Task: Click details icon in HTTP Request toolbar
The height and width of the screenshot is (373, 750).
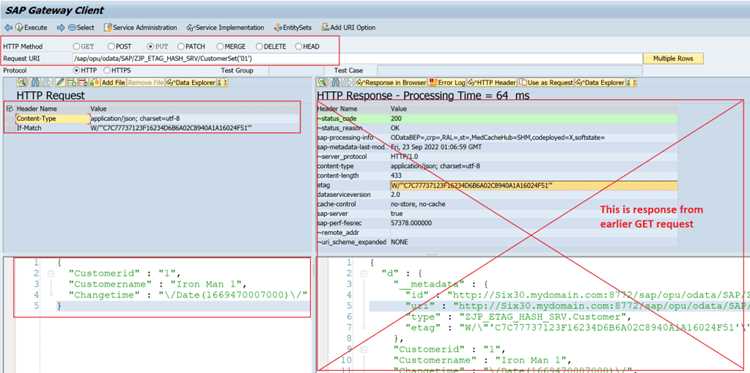Action: tap(22, 83)
